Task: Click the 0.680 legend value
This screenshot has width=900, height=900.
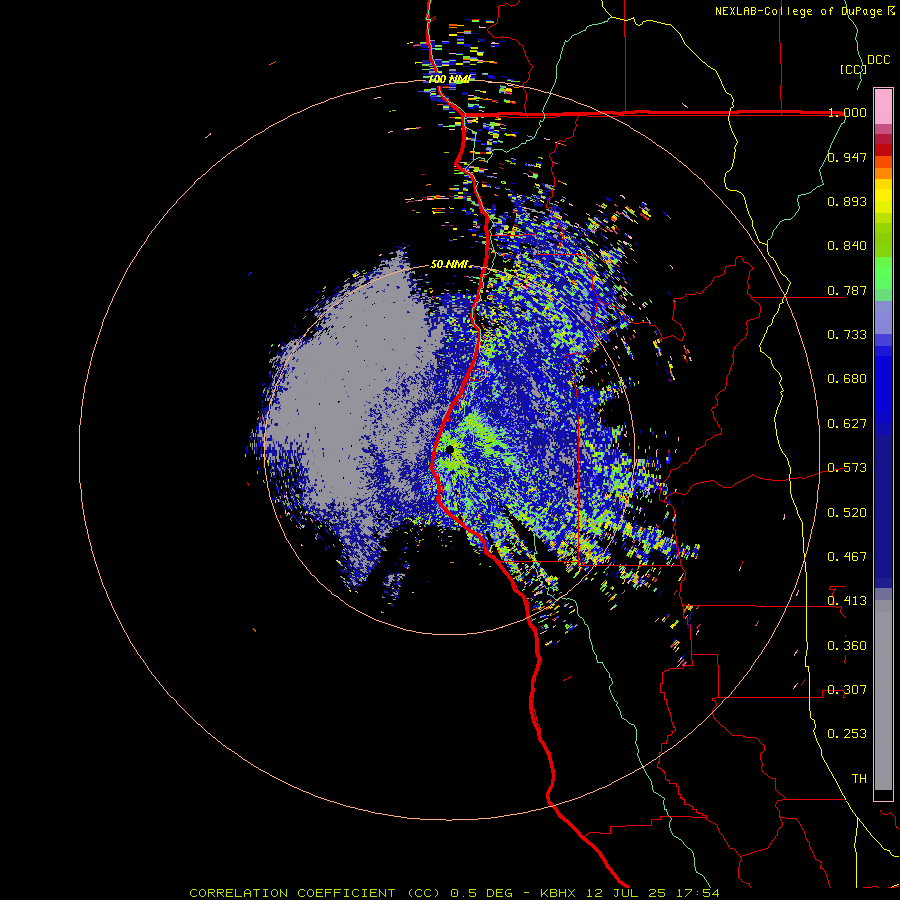Action: 847,379
